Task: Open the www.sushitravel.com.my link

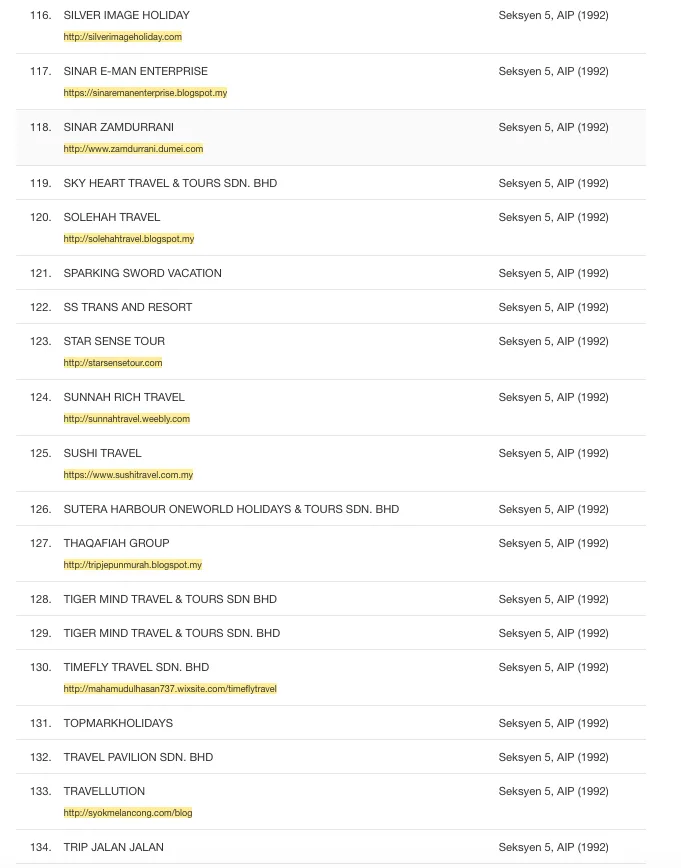Action: tap(128, 475)
